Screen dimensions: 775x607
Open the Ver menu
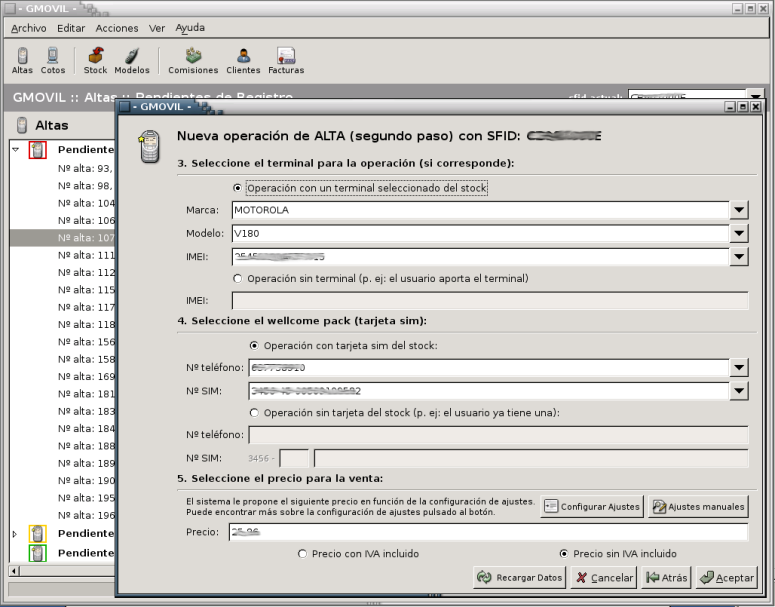(157, 28)
